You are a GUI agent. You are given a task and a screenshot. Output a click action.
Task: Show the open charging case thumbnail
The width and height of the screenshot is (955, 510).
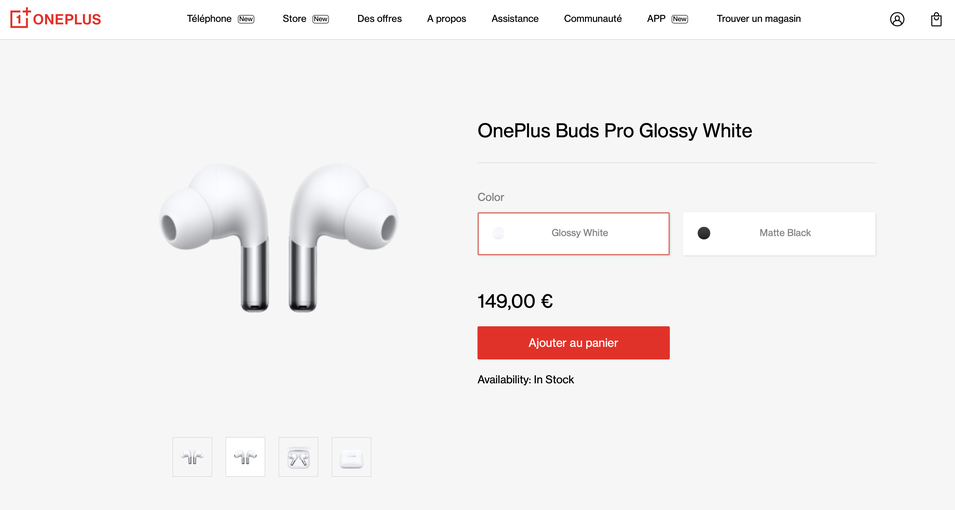(298, 457)
